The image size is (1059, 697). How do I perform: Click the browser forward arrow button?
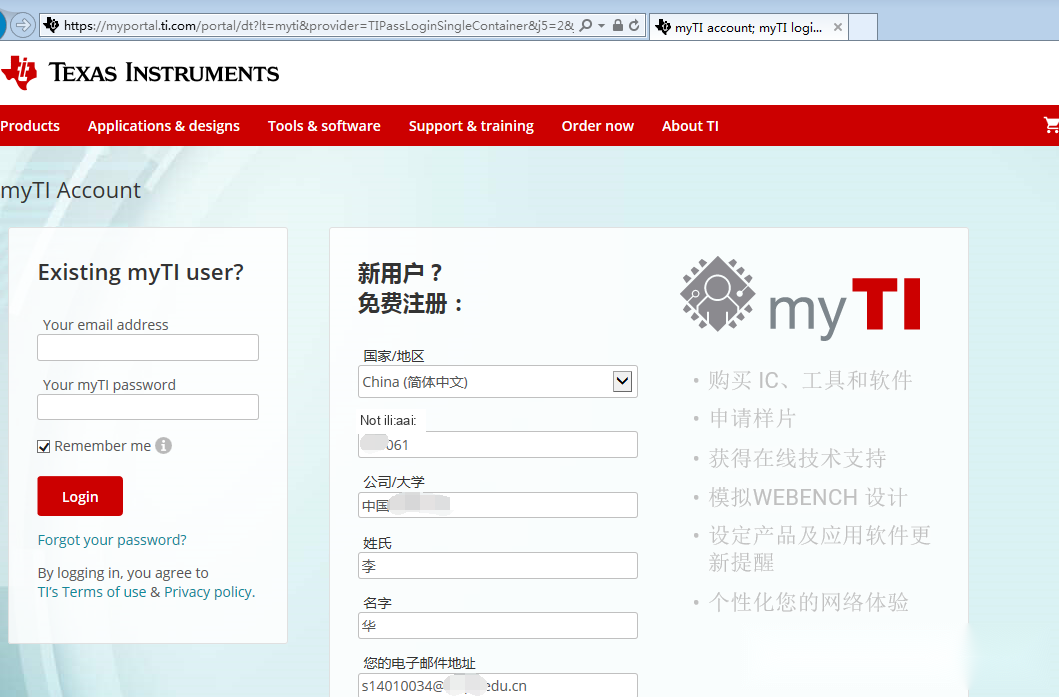[23, 26]
